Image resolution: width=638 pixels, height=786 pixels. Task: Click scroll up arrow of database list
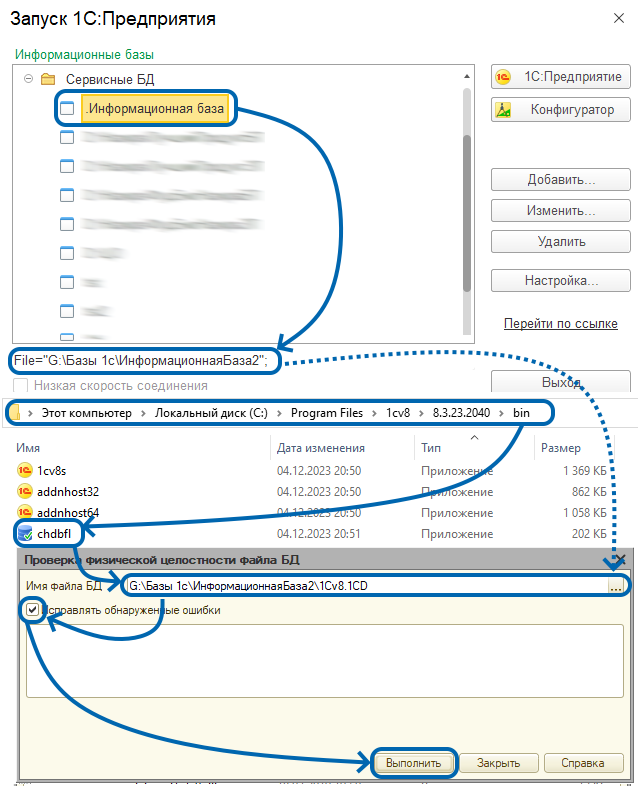tap(467, 76)
